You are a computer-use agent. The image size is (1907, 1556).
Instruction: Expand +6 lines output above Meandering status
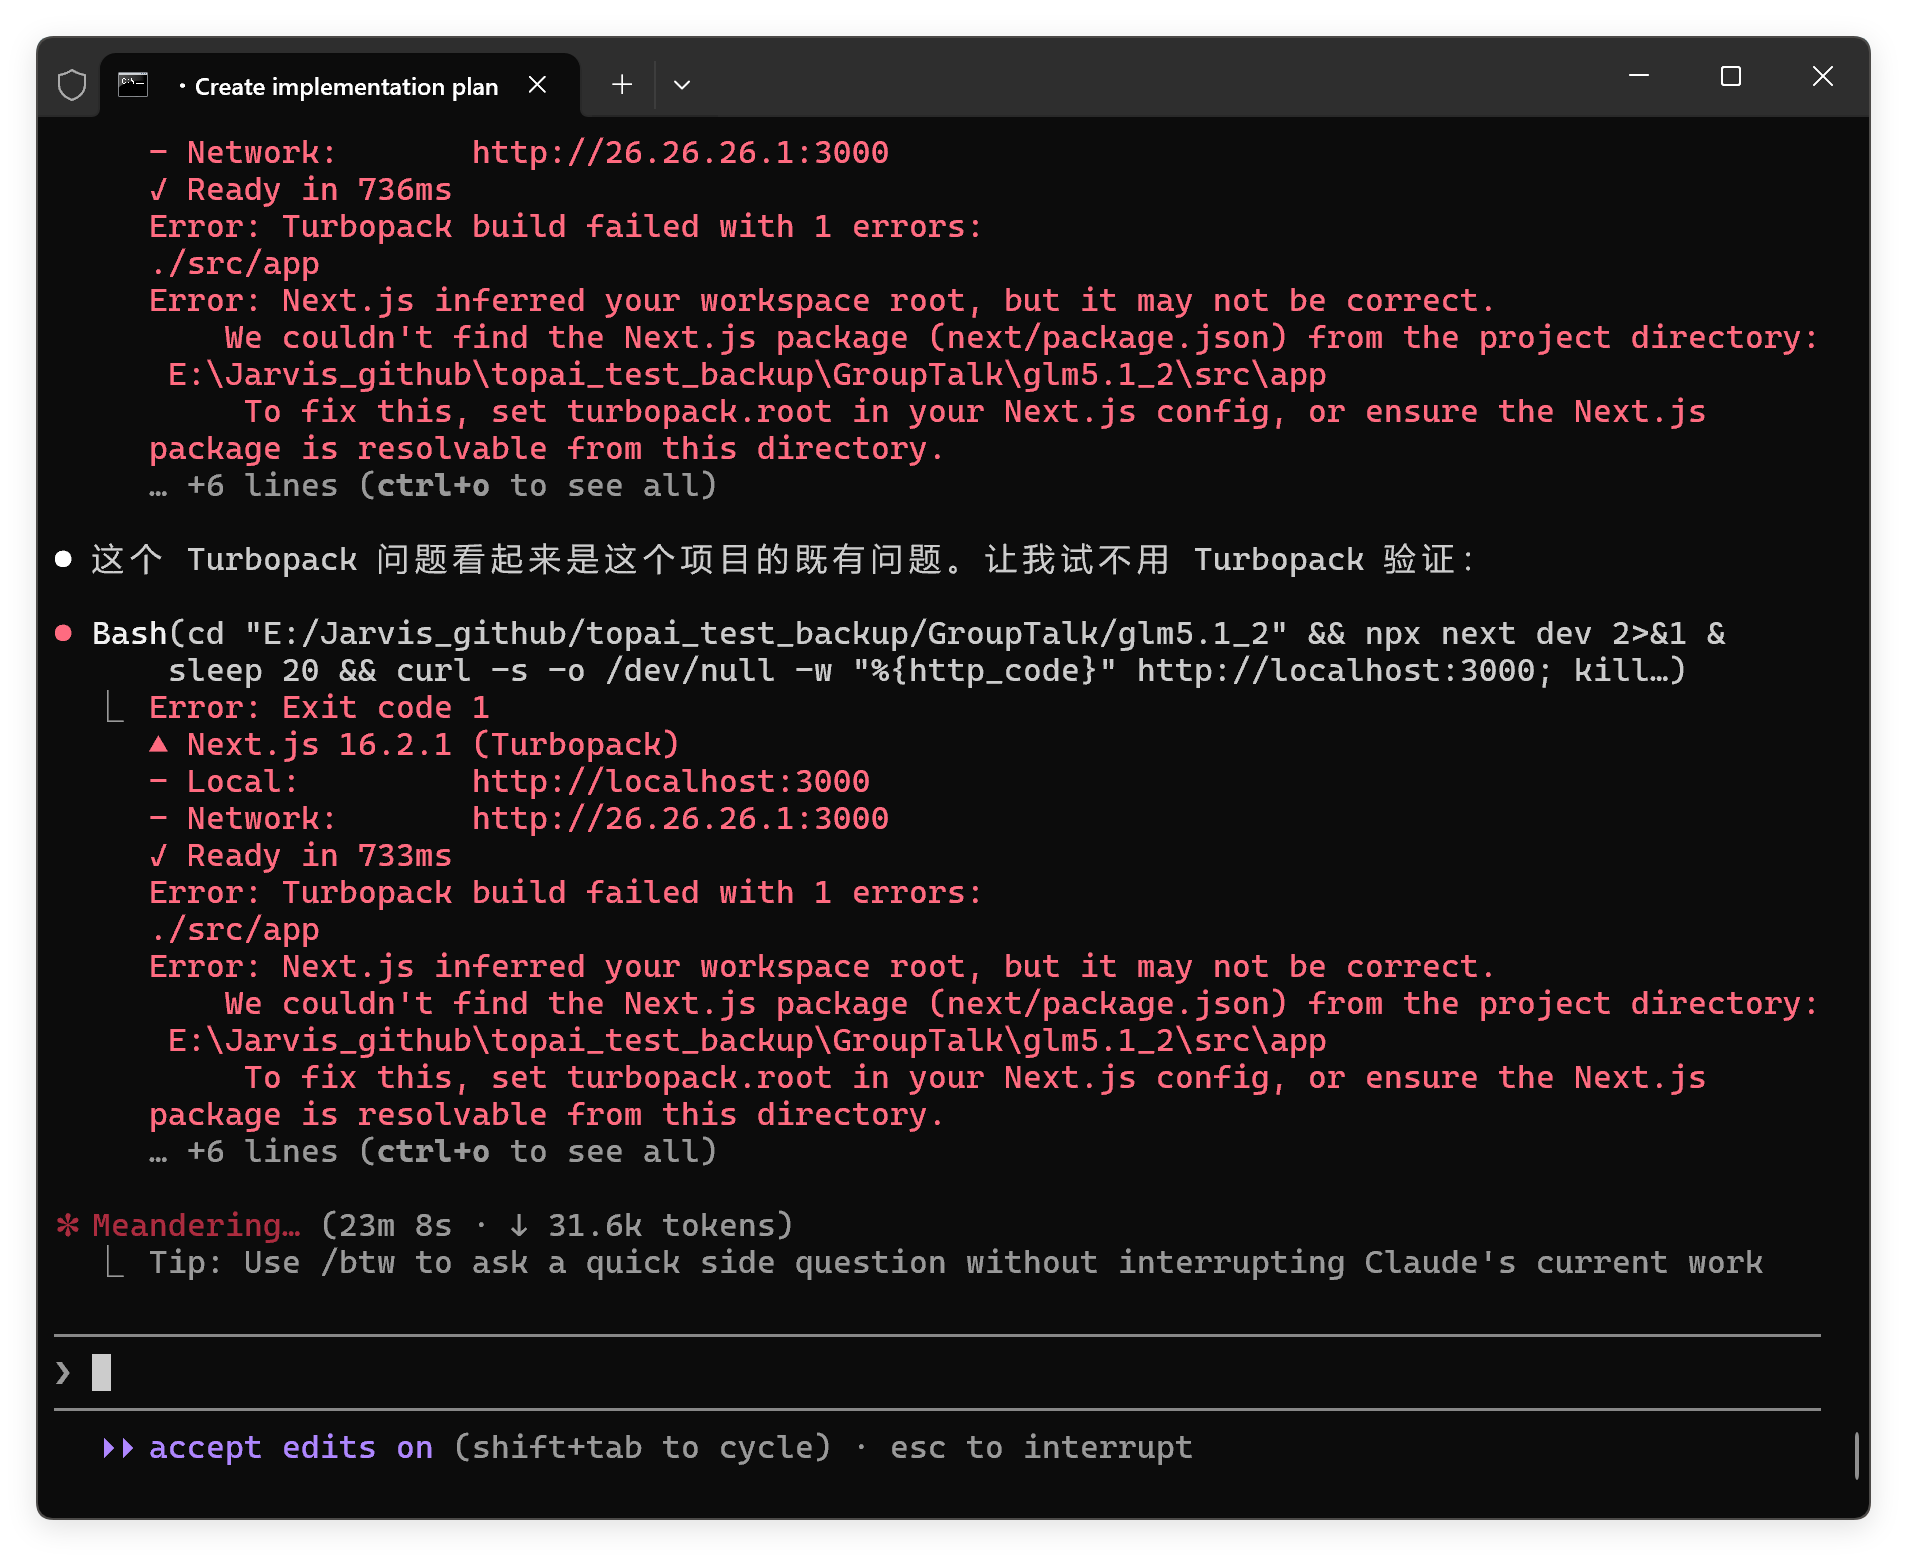click(x=433, y=1152)
